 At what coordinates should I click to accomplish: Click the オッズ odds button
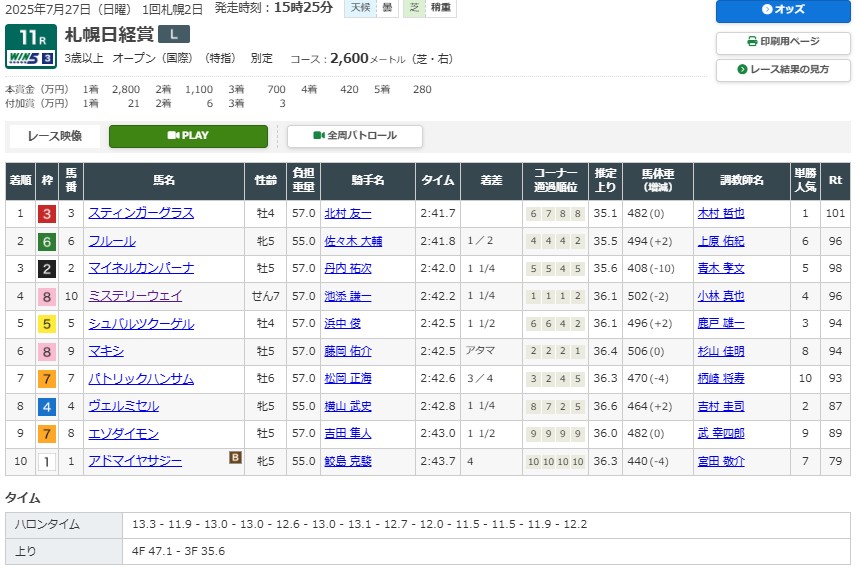(782, 10)
